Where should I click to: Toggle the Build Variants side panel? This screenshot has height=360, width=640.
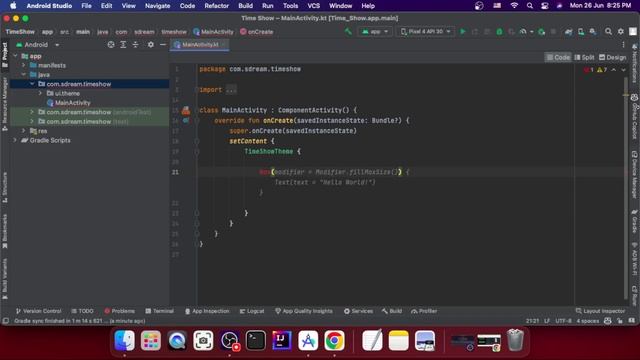5,280
